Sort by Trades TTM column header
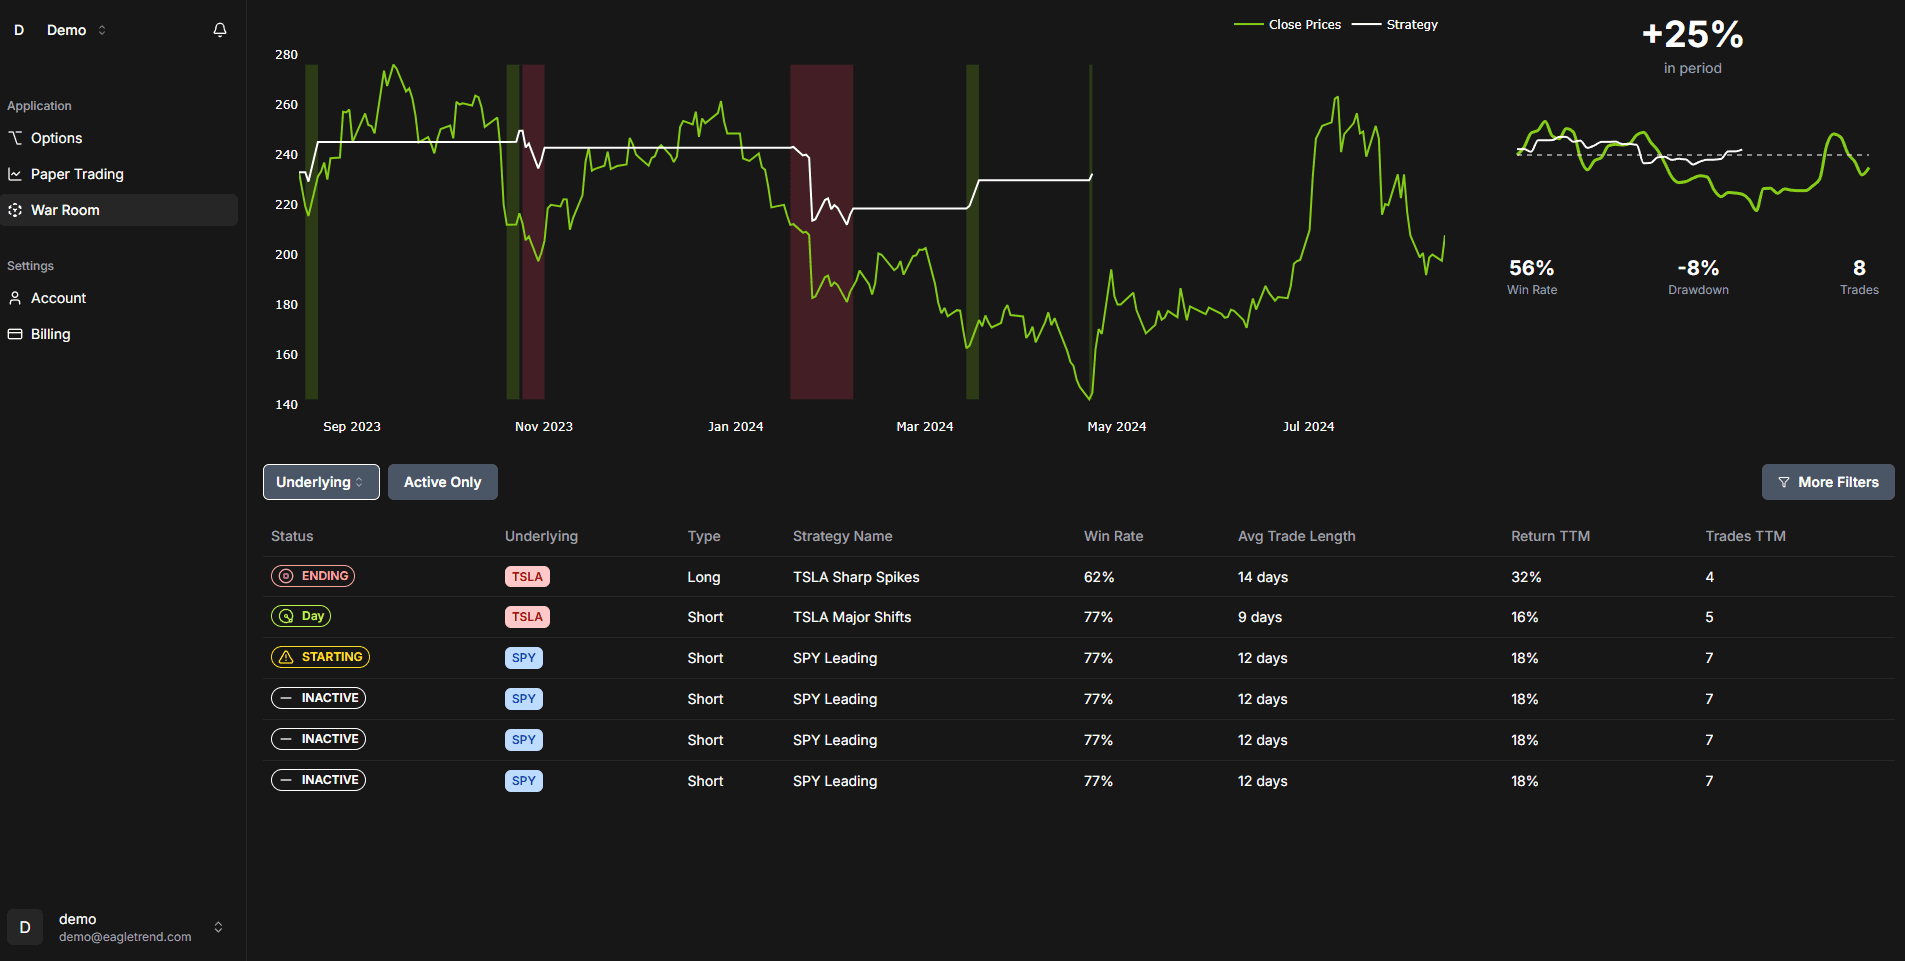Viewport: 1905px width, 961px height. [x=1745, y=536]
